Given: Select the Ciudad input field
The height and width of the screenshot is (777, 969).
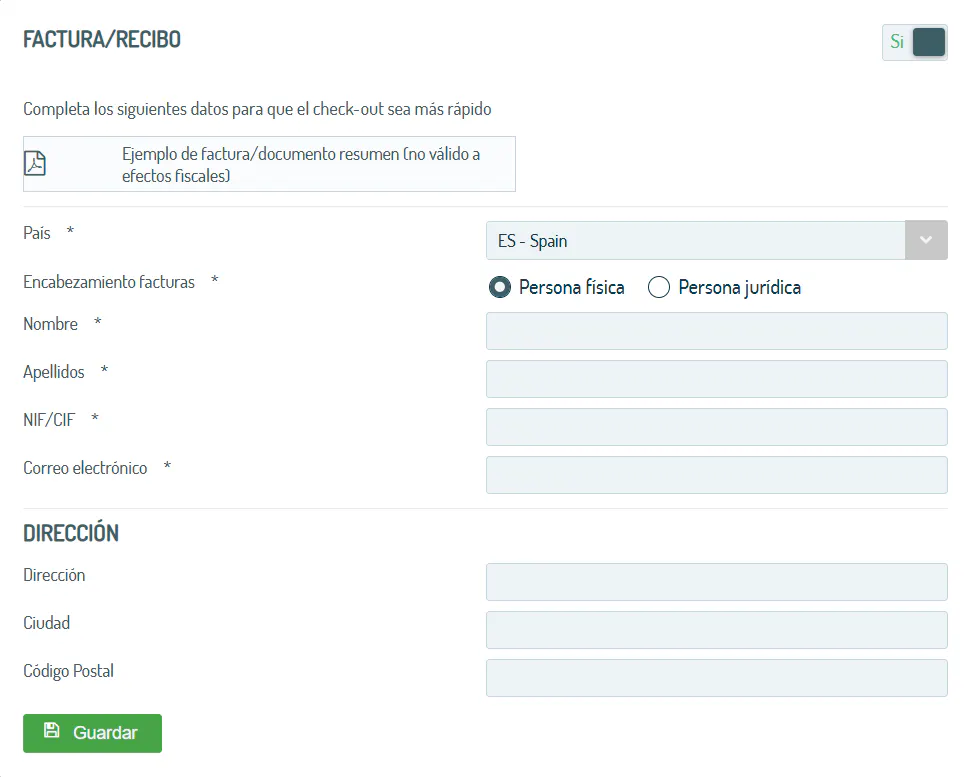Looking at the screenshot, I should click(x=717, y=630).
